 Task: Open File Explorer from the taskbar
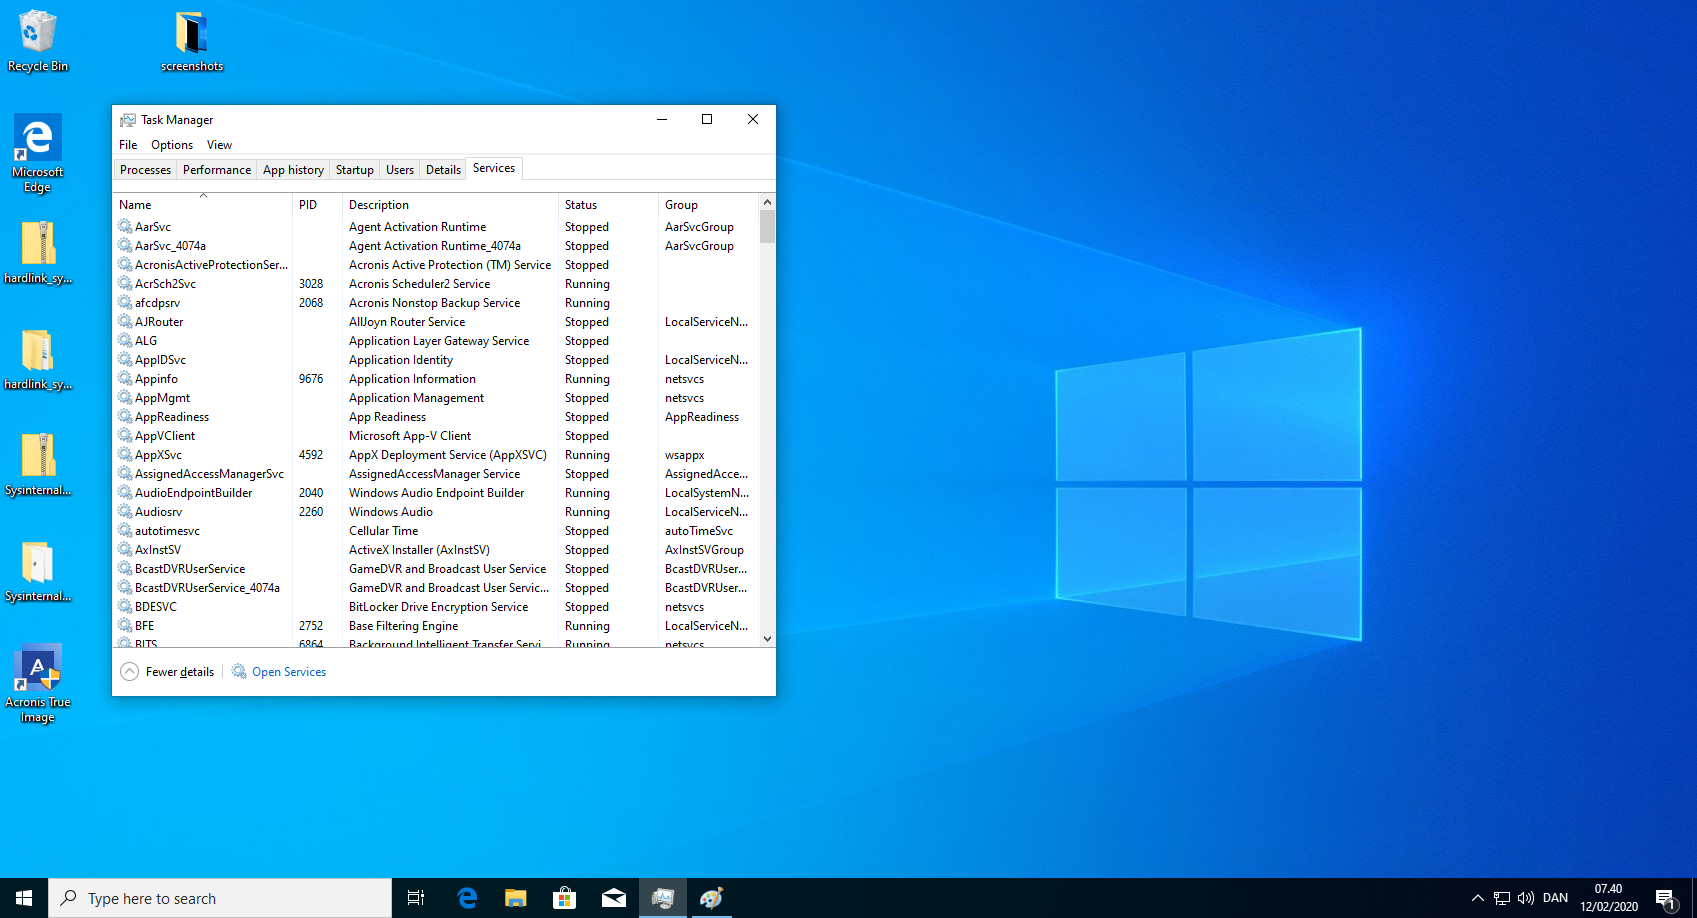click(x=515, y=898)
